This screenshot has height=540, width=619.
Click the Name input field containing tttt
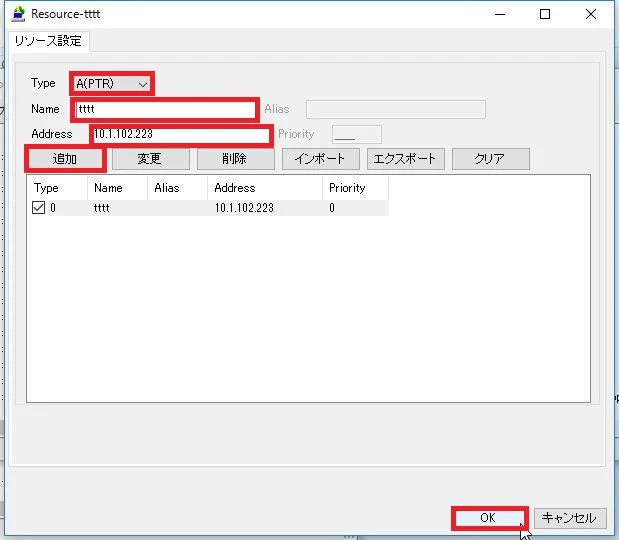[x=165, y=109]
